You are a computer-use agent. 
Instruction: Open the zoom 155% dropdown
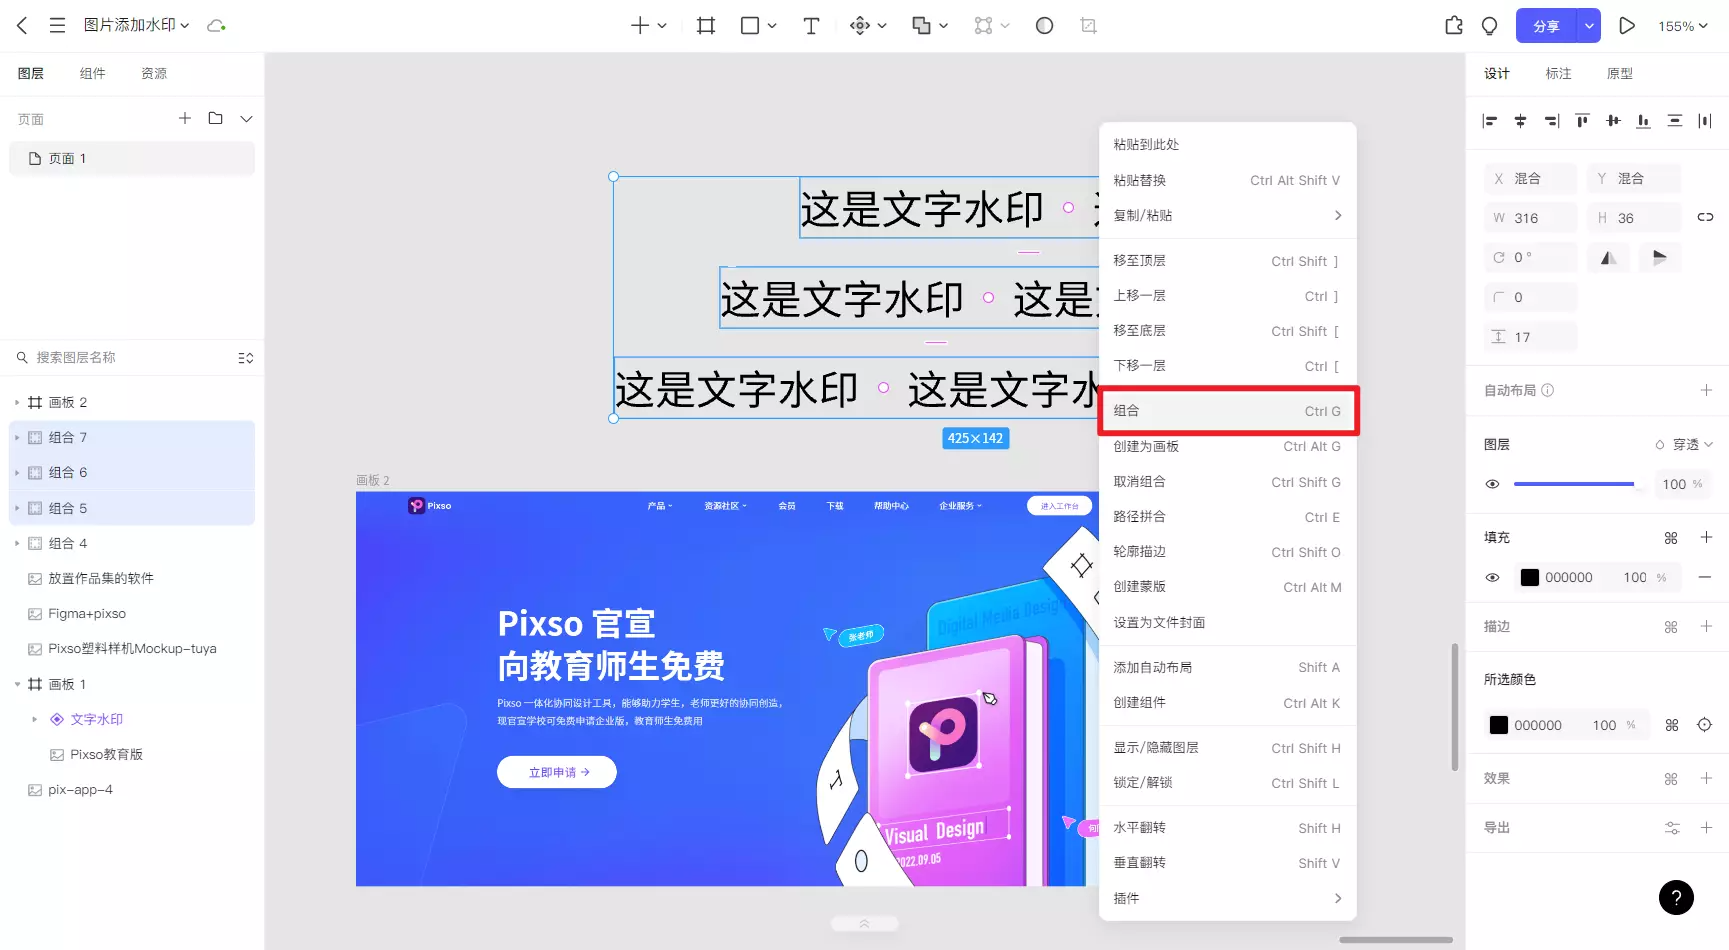[1683, 26]
